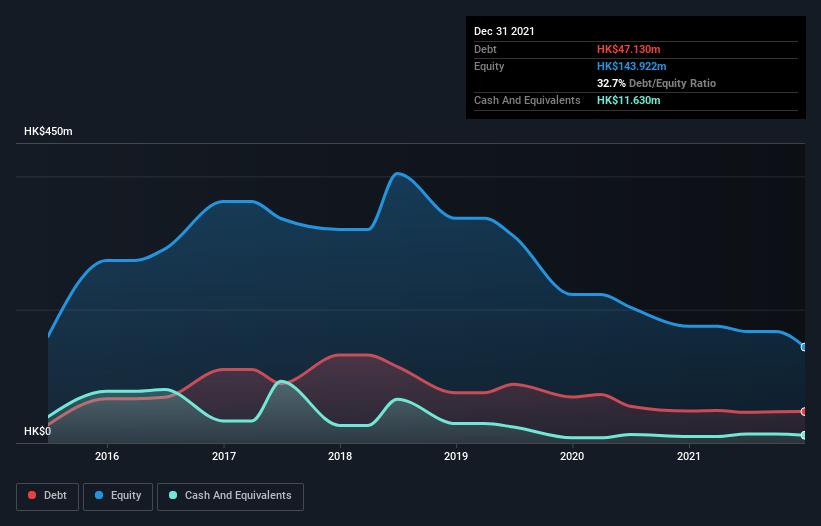
Task: Select the Debt end-point marker on chart
Action: coord(804,411)
